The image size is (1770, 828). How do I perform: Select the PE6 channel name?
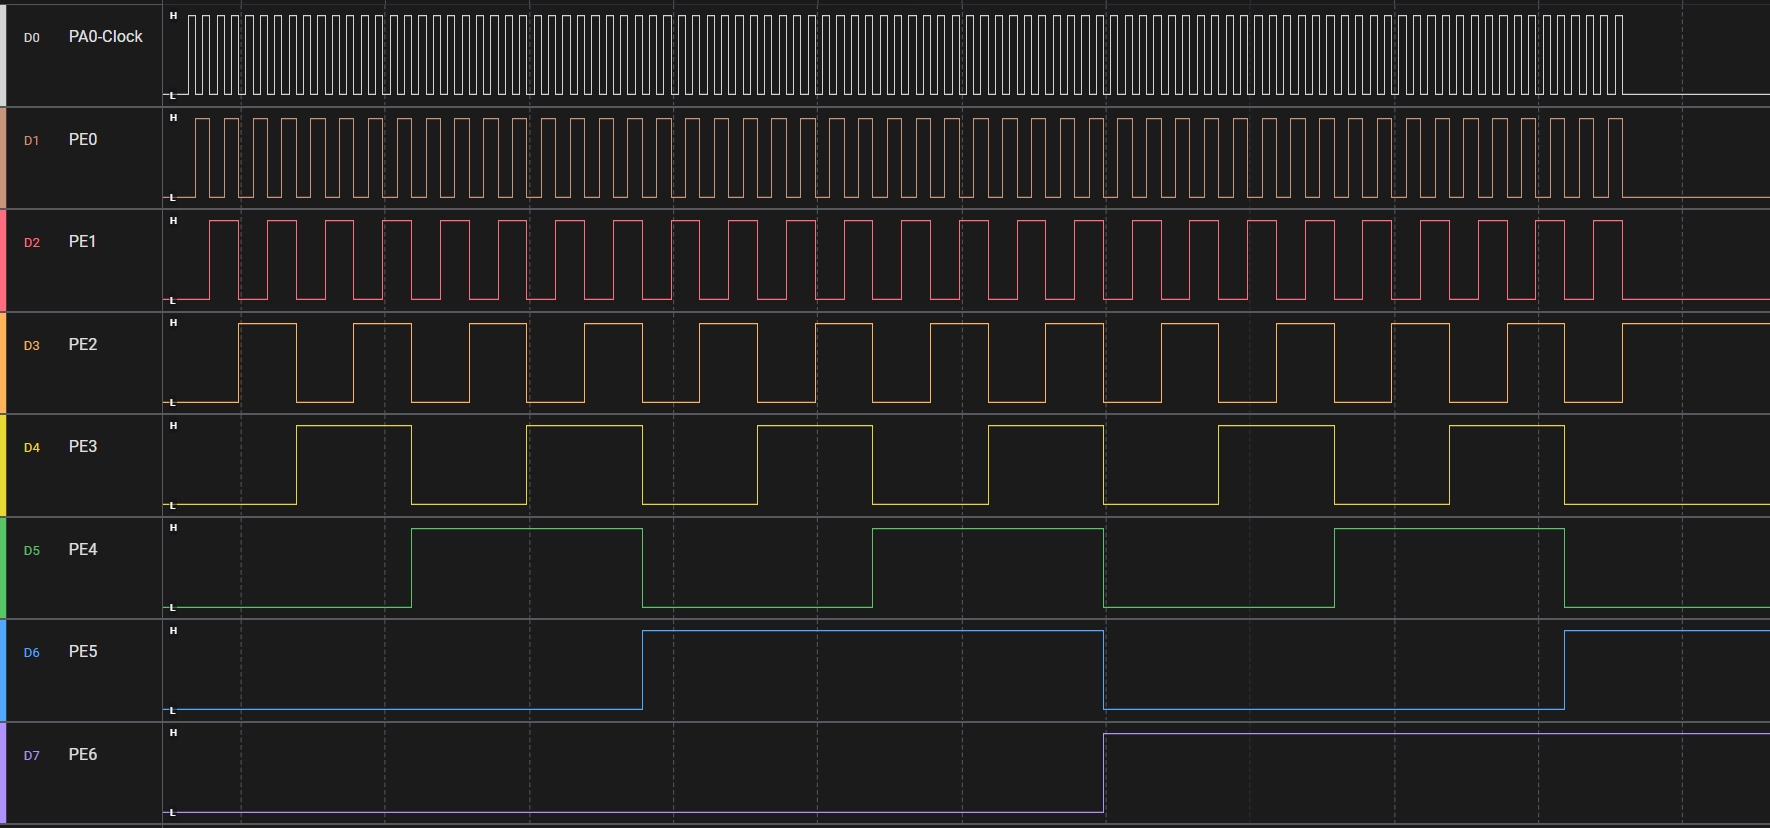coord(83,755)
